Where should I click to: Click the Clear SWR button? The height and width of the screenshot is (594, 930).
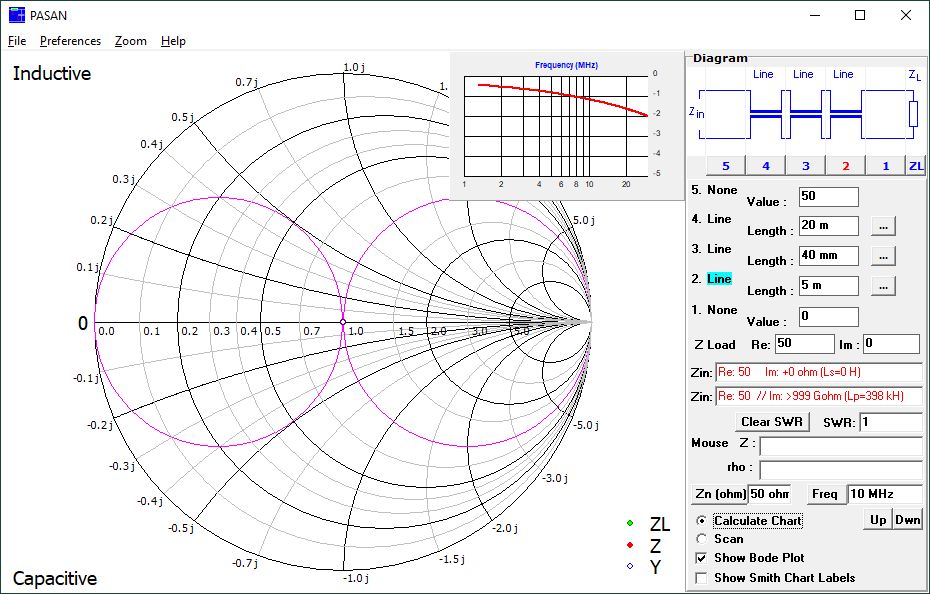click(772, 422)
